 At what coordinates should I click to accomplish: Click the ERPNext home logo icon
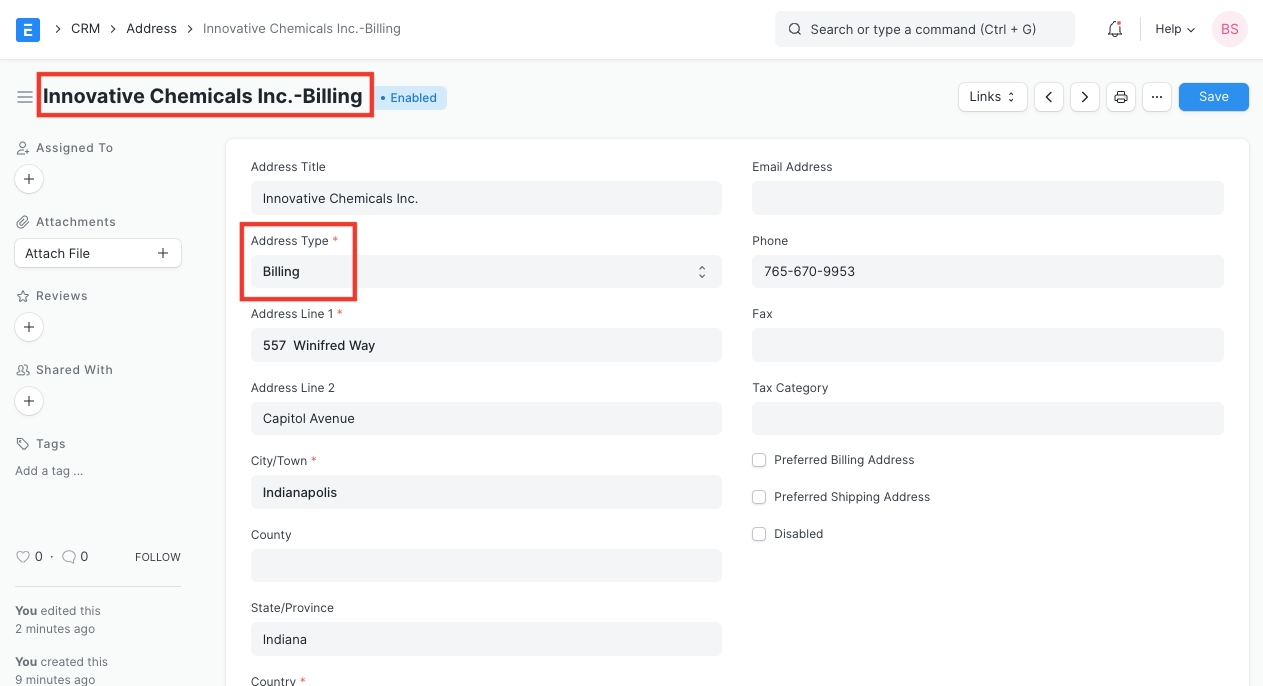[29, 29]
